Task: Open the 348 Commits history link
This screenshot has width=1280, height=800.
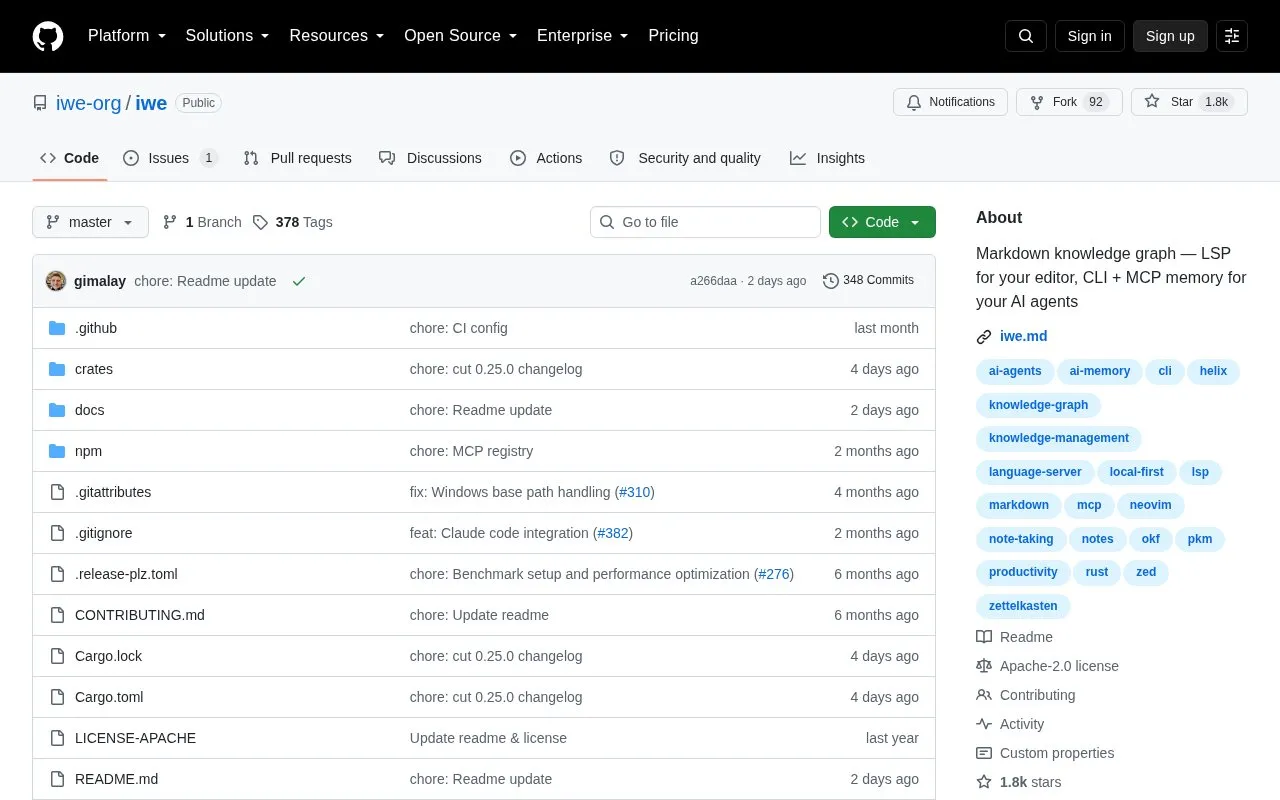Action: click(868, 281)
